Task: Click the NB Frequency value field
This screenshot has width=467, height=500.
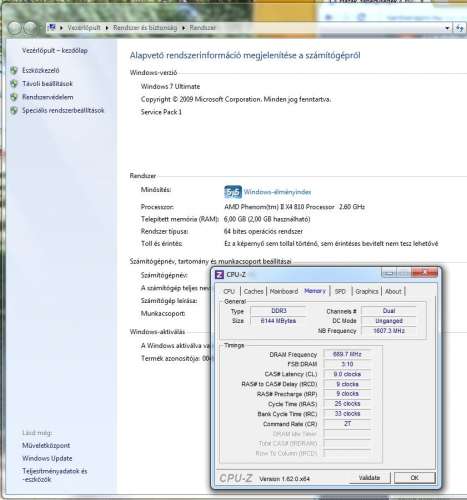Action: (x=389, y=331)
